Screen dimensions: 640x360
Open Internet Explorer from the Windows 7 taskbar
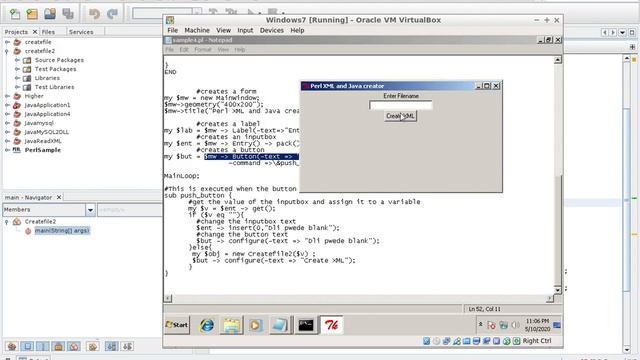pyautogui.click(x=207, y=325)
